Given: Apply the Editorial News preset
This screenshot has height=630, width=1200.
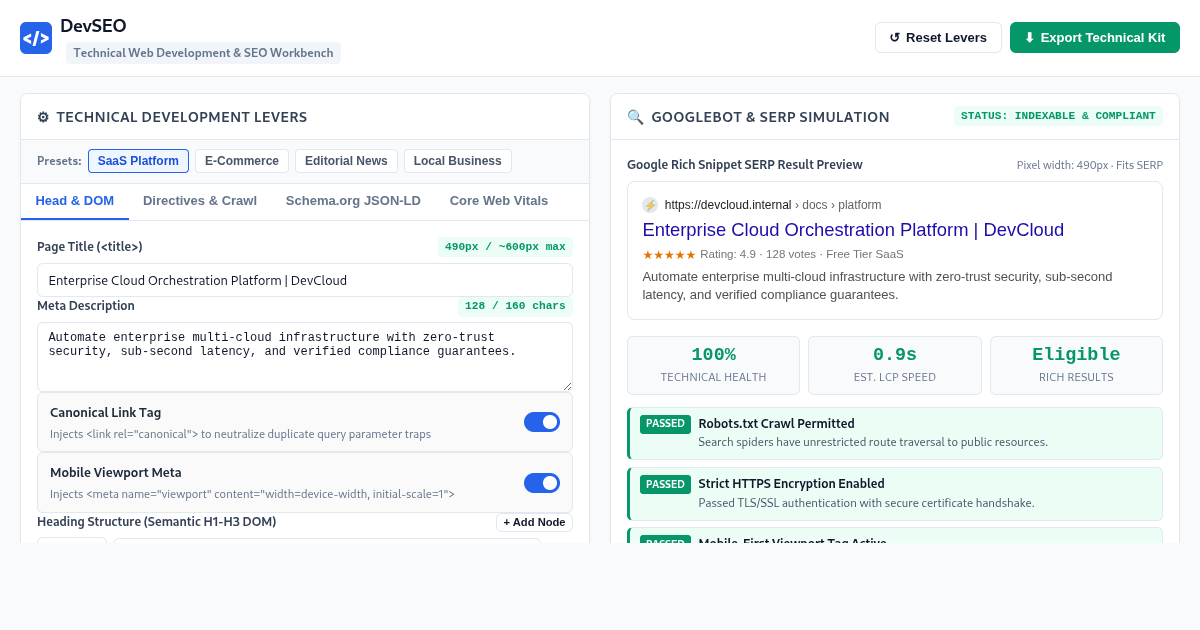Looking at the screenshot, I should pyautogui.click(x=346, y=161).
